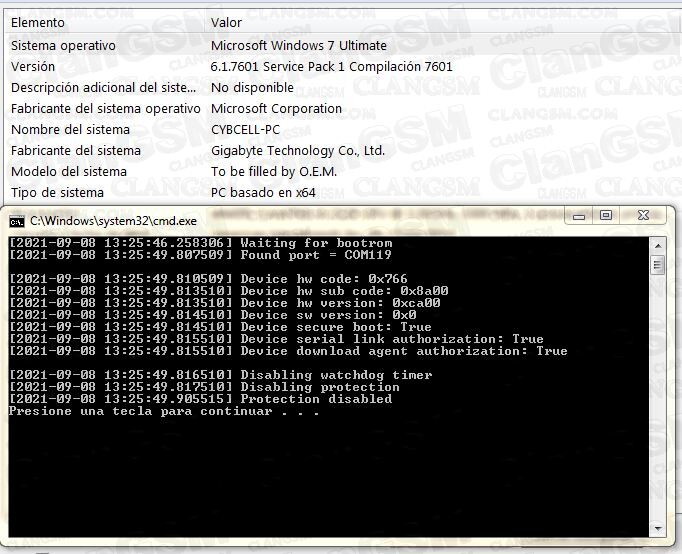Click the cmd scrollbar up arrow
The width and height of the screenshot is (682, 554).
658,246
